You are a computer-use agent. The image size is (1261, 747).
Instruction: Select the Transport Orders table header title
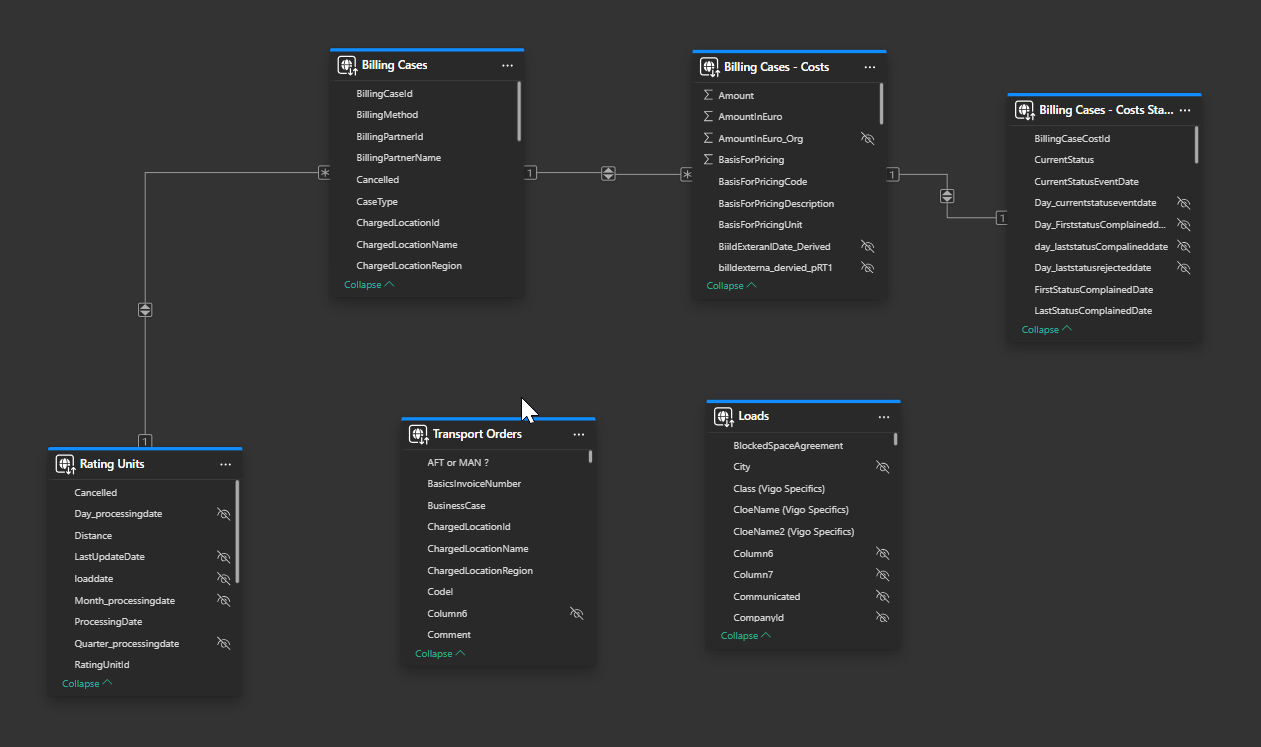coord(477,434)
